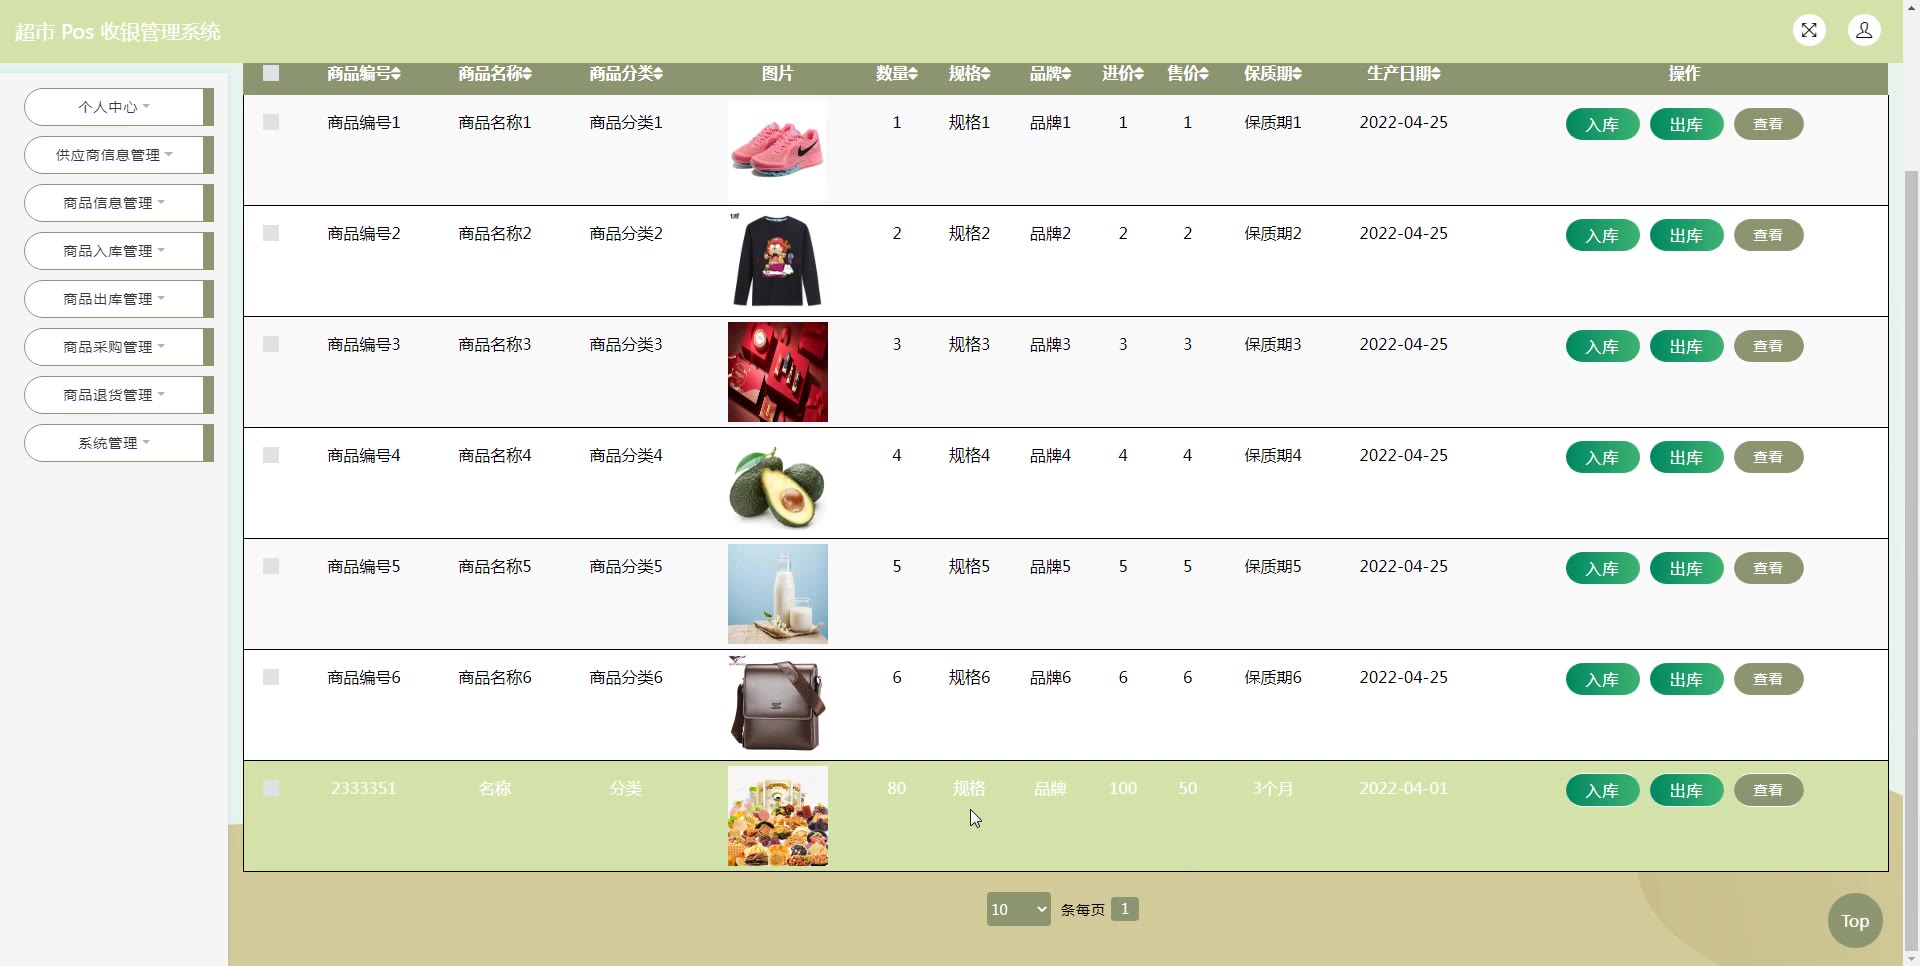Open the rows-per-page dropdown showing 10
This screenshot has height=966, width=1920.
pyautogui.click(x=1018, y=909)
